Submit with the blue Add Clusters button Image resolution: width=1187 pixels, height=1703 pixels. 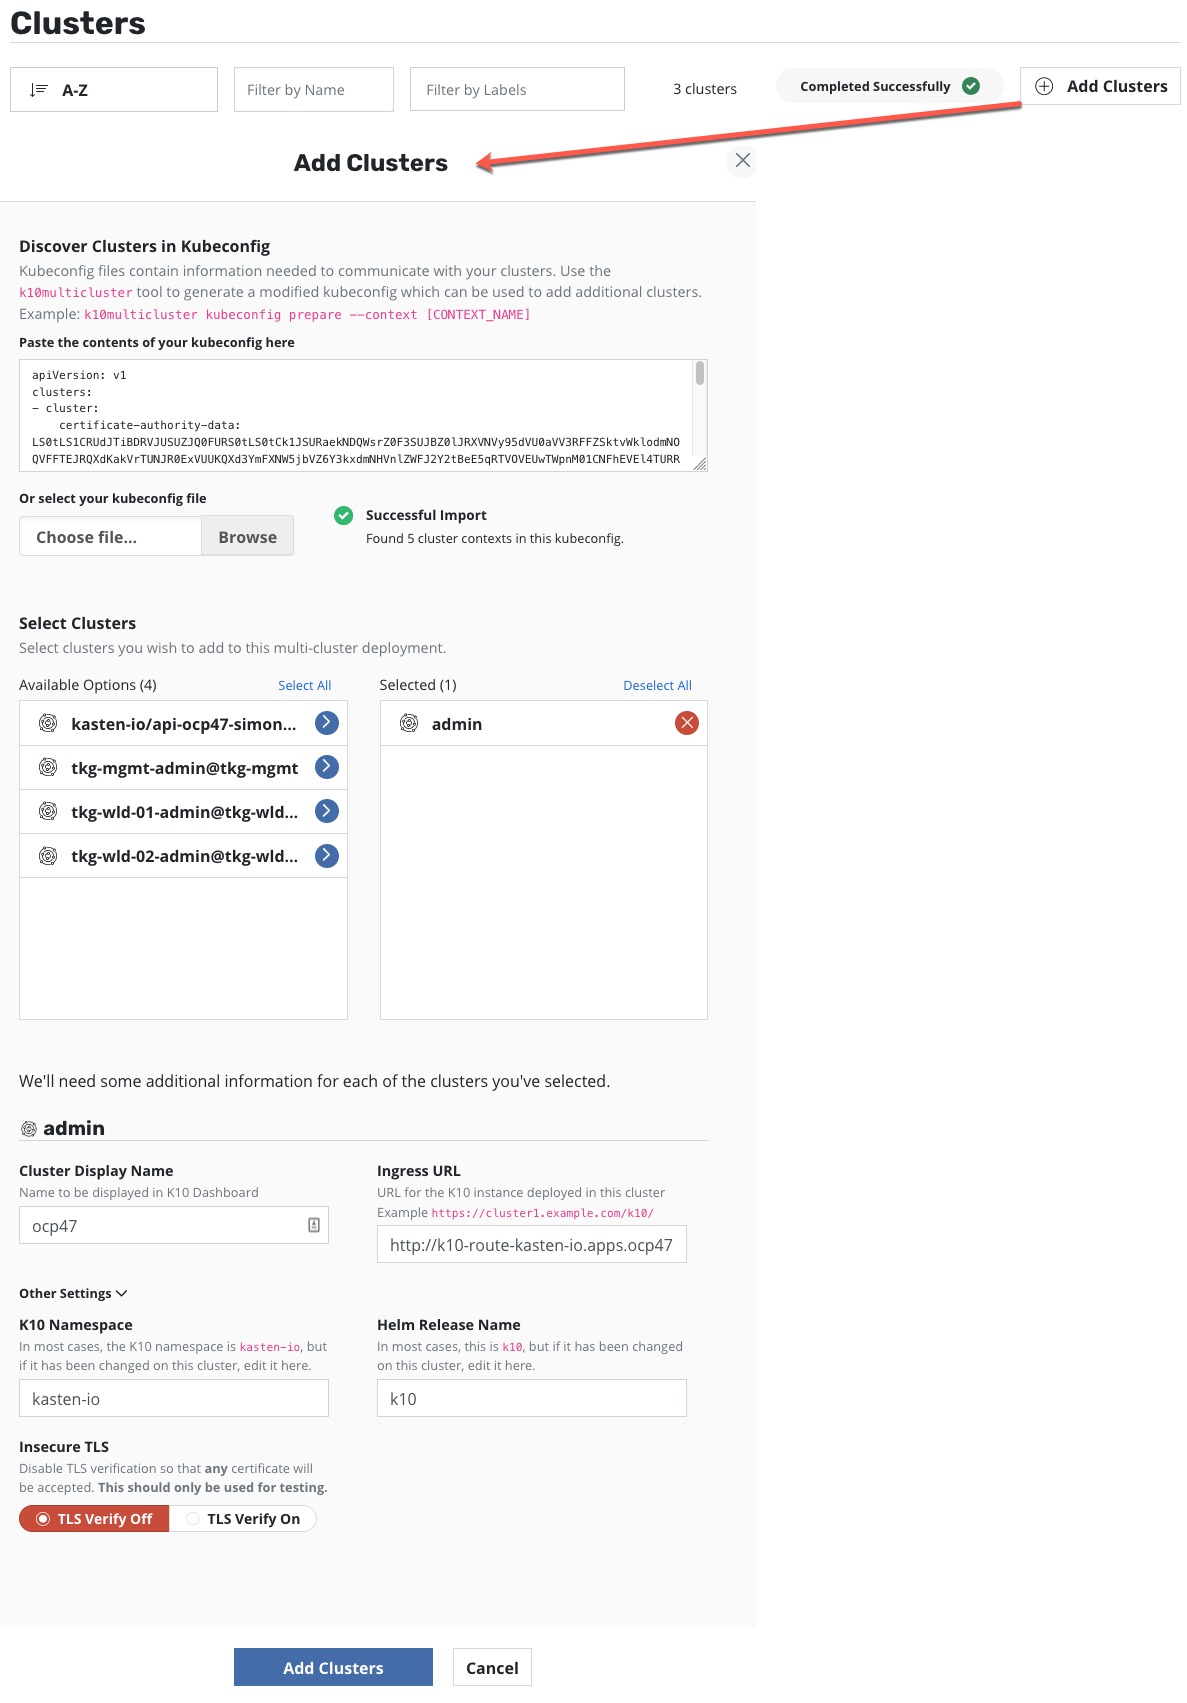[333, 1667]
